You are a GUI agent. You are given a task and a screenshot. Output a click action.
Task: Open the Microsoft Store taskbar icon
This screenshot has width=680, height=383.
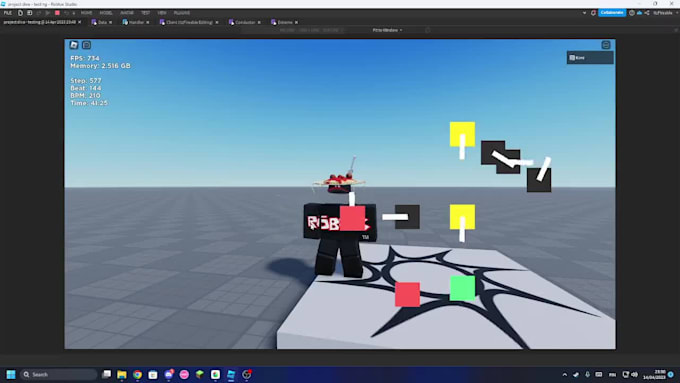153,374
